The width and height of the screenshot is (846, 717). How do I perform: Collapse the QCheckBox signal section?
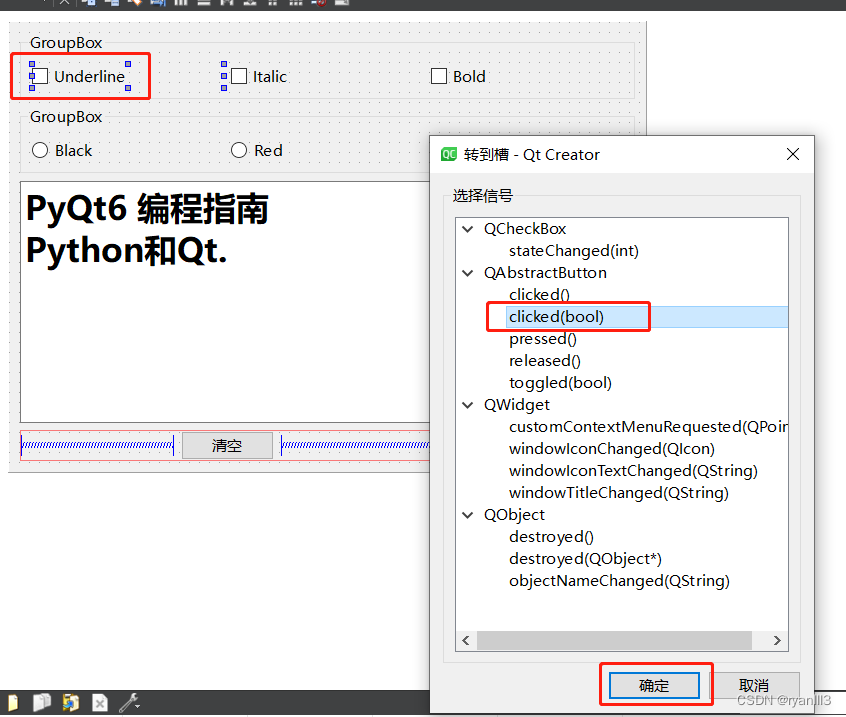point(467,228)
